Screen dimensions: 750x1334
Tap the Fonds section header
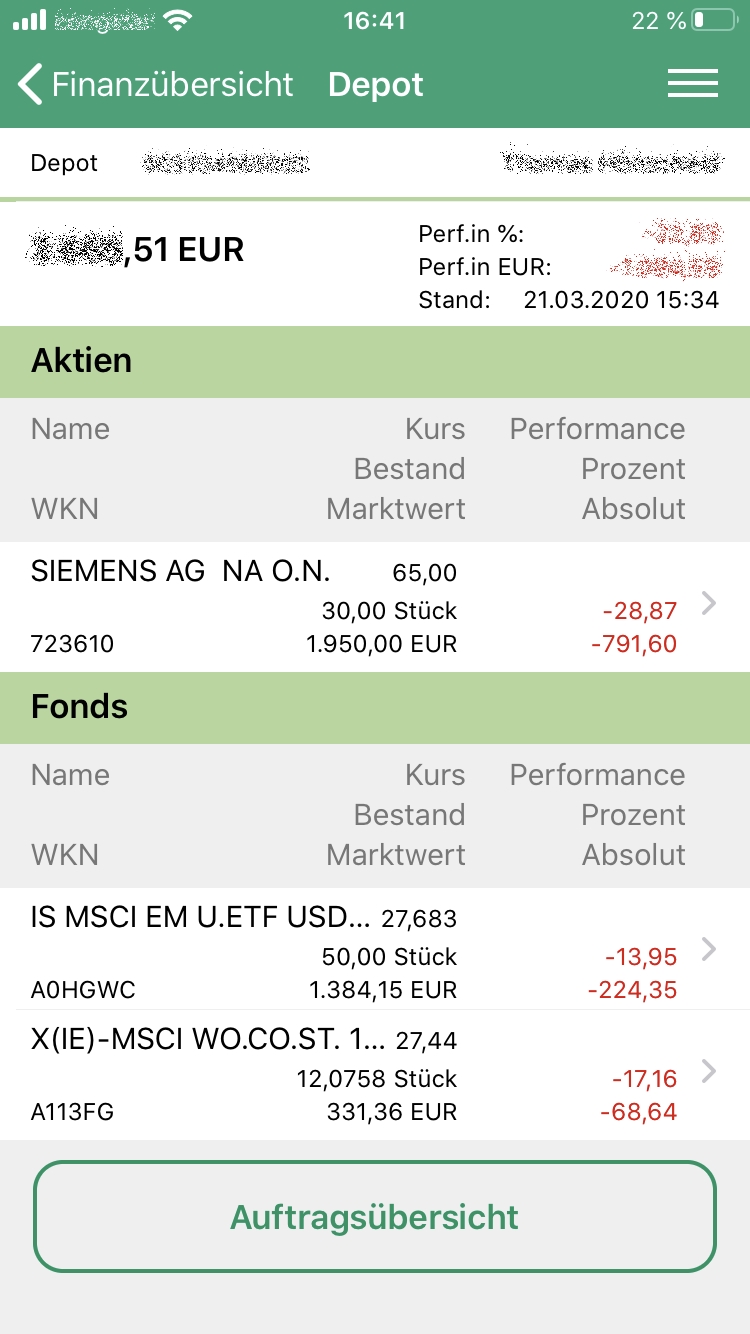click(x=375, y=707)
